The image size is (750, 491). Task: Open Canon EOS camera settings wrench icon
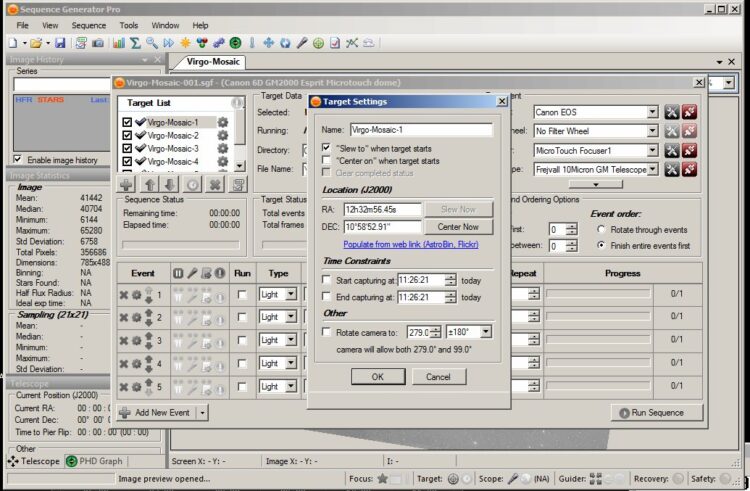672,112
